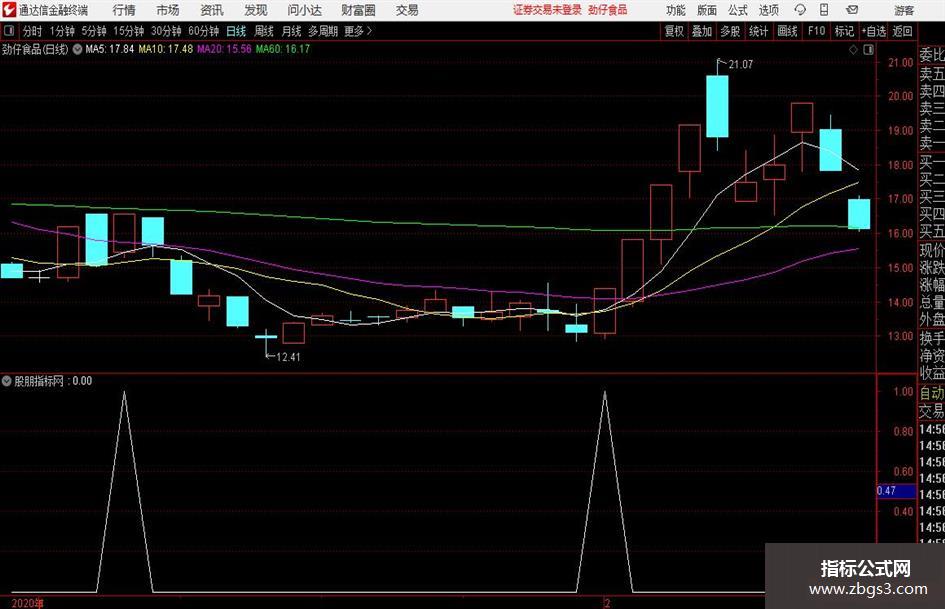Click the MA5: 17.84 value
945x609 pixels.
pos(110,49)
